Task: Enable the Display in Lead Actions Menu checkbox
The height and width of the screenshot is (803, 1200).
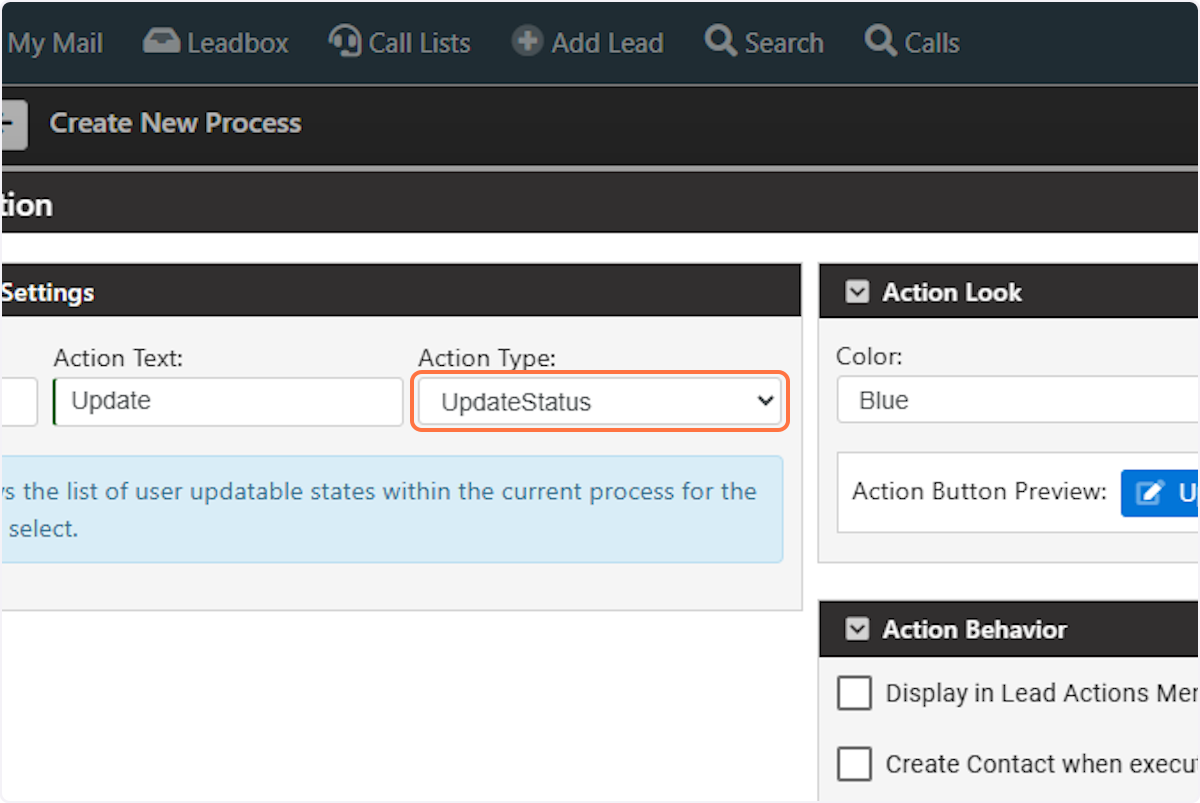Action: (854, 693)
